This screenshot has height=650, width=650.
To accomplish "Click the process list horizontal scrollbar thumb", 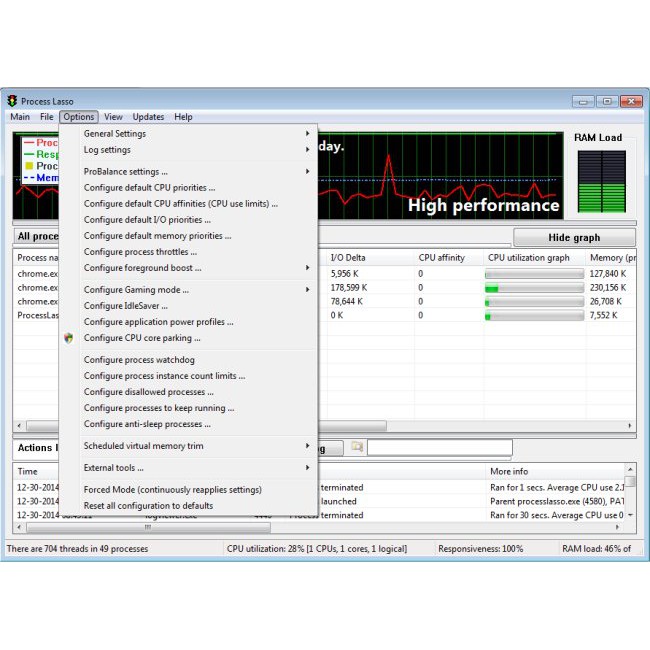I will point(352,426).
